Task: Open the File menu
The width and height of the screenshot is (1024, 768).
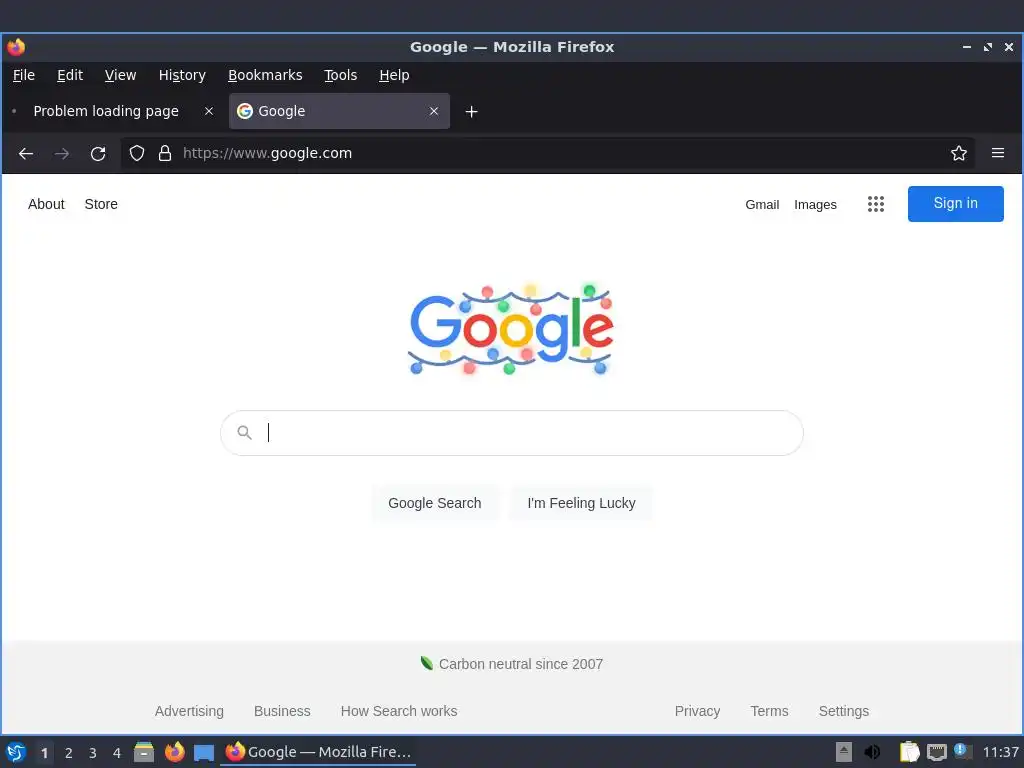Action: pos(24,75)
